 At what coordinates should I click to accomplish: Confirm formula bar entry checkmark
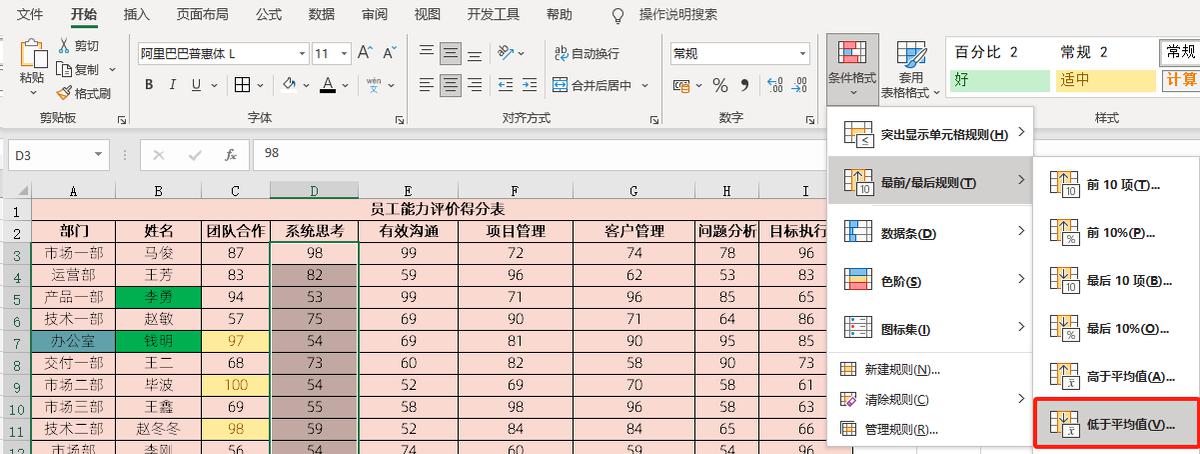tap(195, 155)
